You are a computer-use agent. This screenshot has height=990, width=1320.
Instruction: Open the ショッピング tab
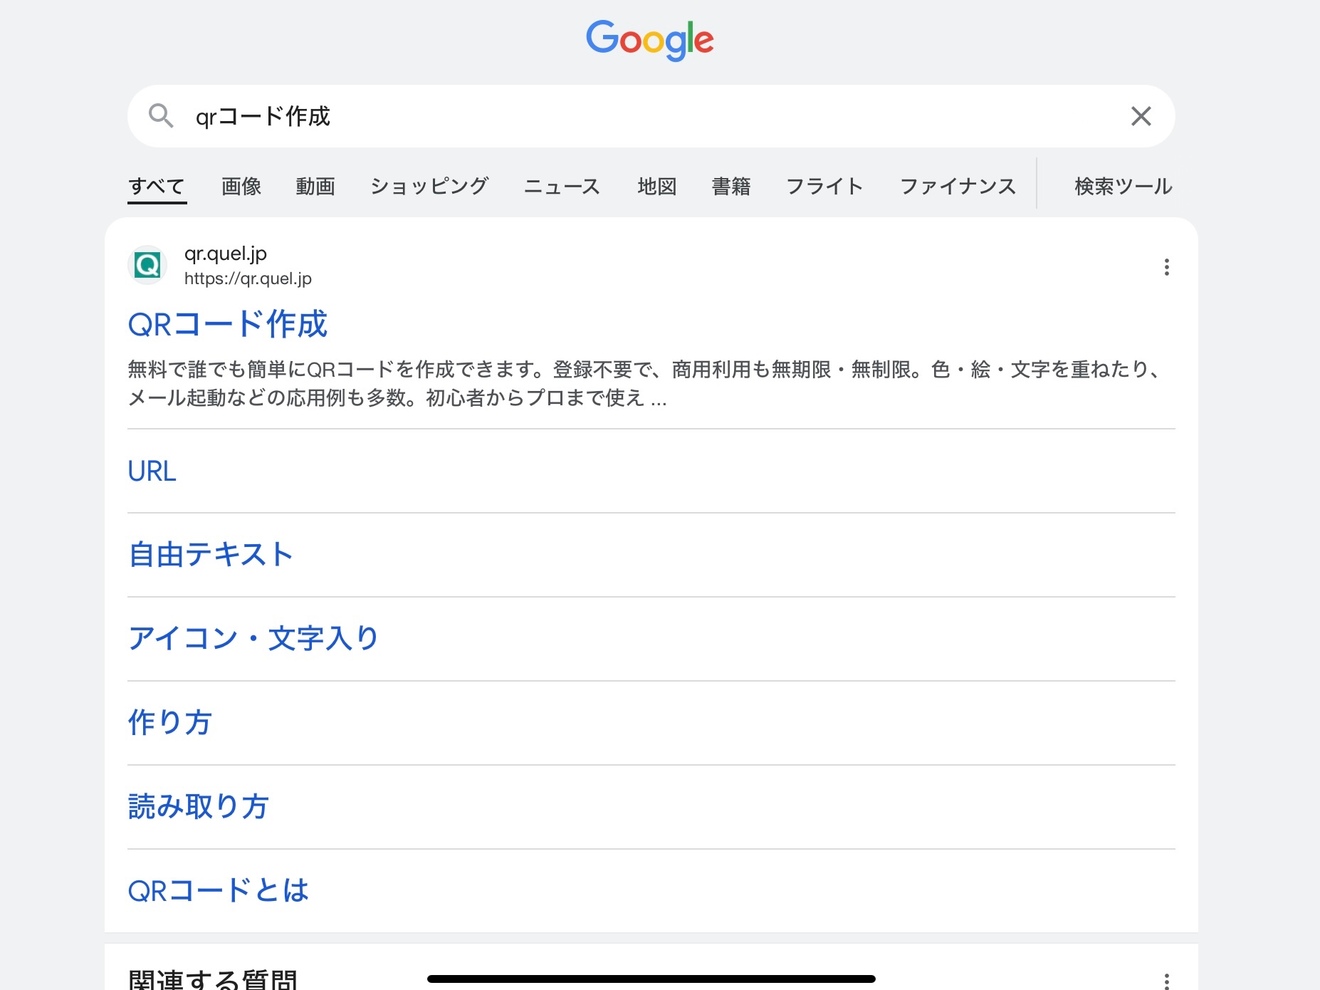pyautogui.click(x=429, y=186)
